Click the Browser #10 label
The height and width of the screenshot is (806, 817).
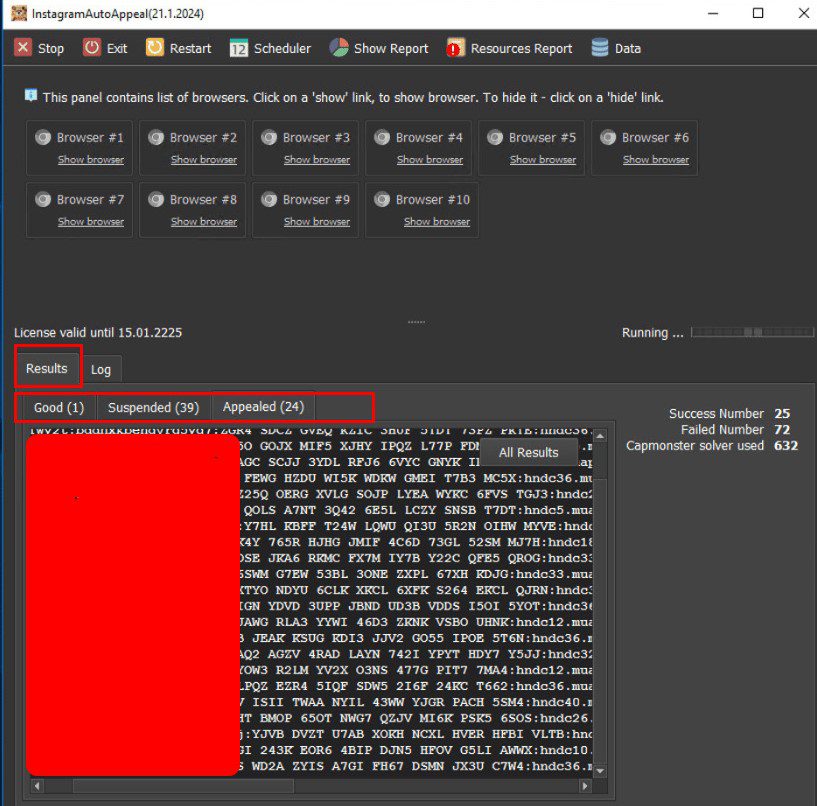433,200
